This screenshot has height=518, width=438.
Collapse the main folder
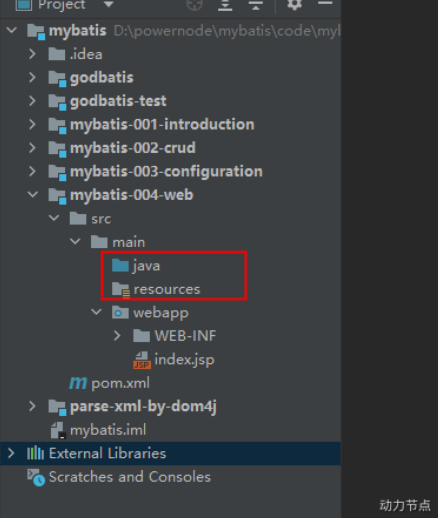[75, 241]
